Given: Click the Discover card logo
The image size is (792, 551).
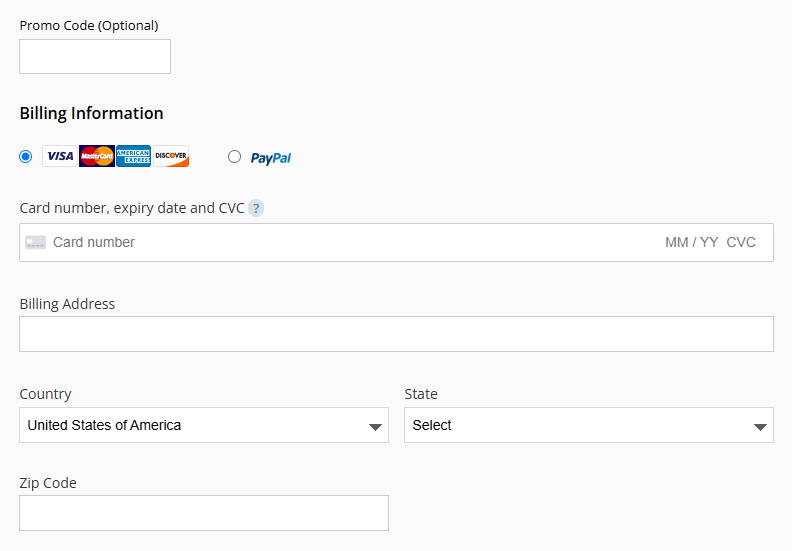Looking at the screenshot, I should coord(171,156).
